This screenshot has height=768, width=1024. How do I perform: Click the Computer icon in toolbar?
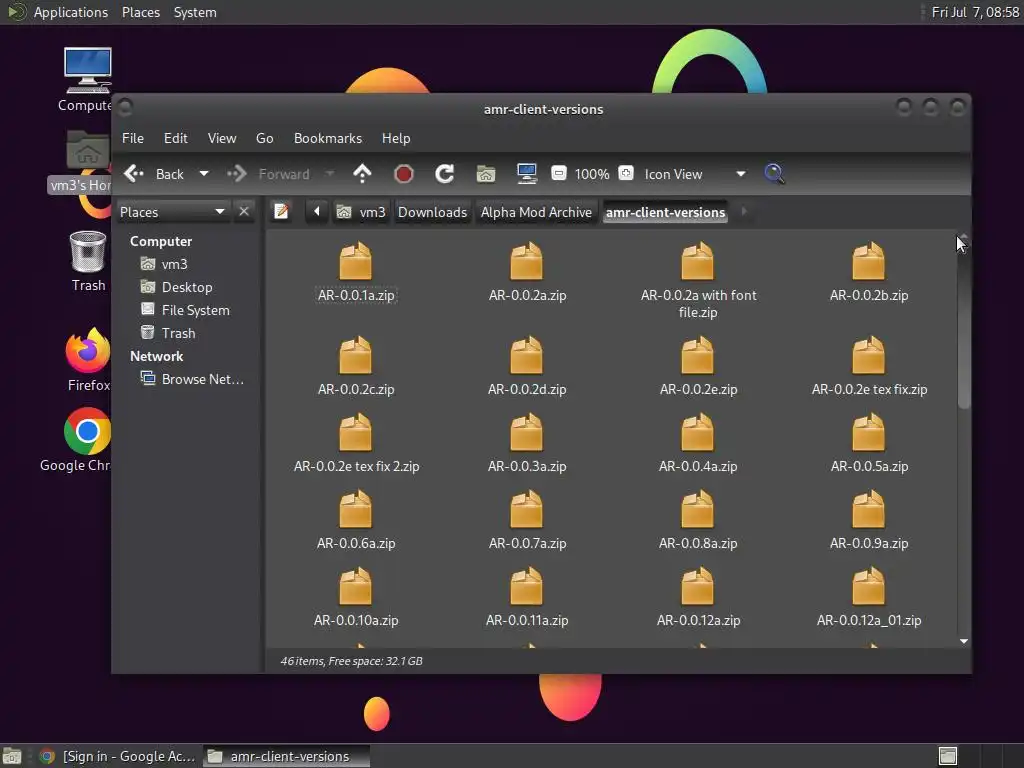(527, 174)
